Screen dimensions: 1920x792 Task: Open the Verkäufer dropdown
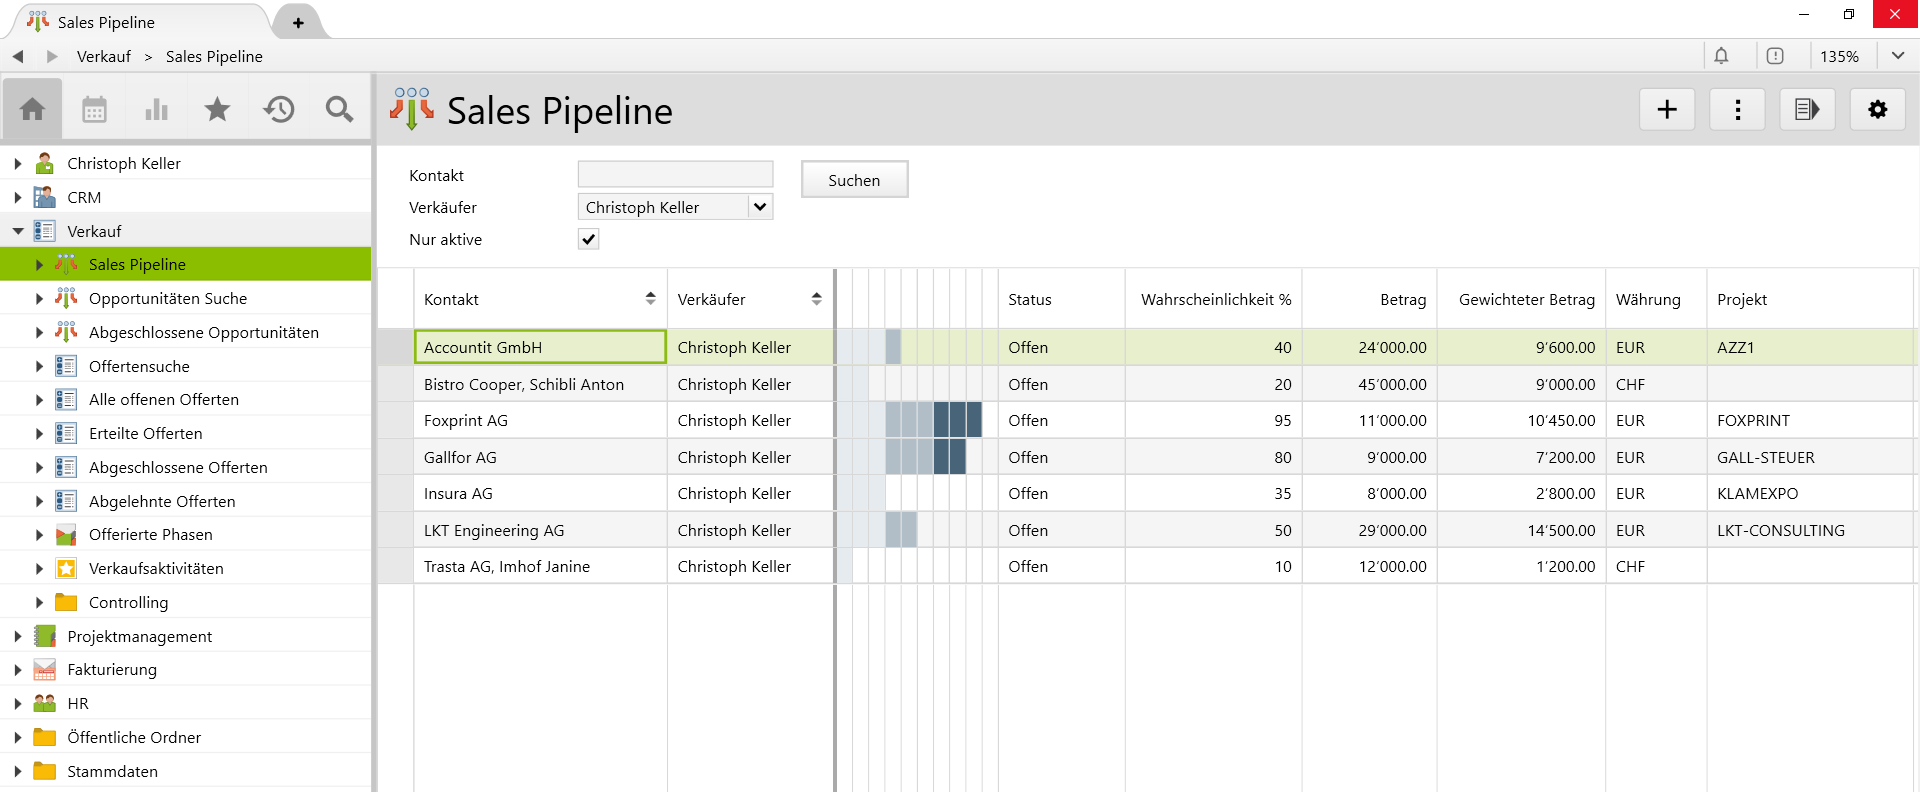click(760, 207)
